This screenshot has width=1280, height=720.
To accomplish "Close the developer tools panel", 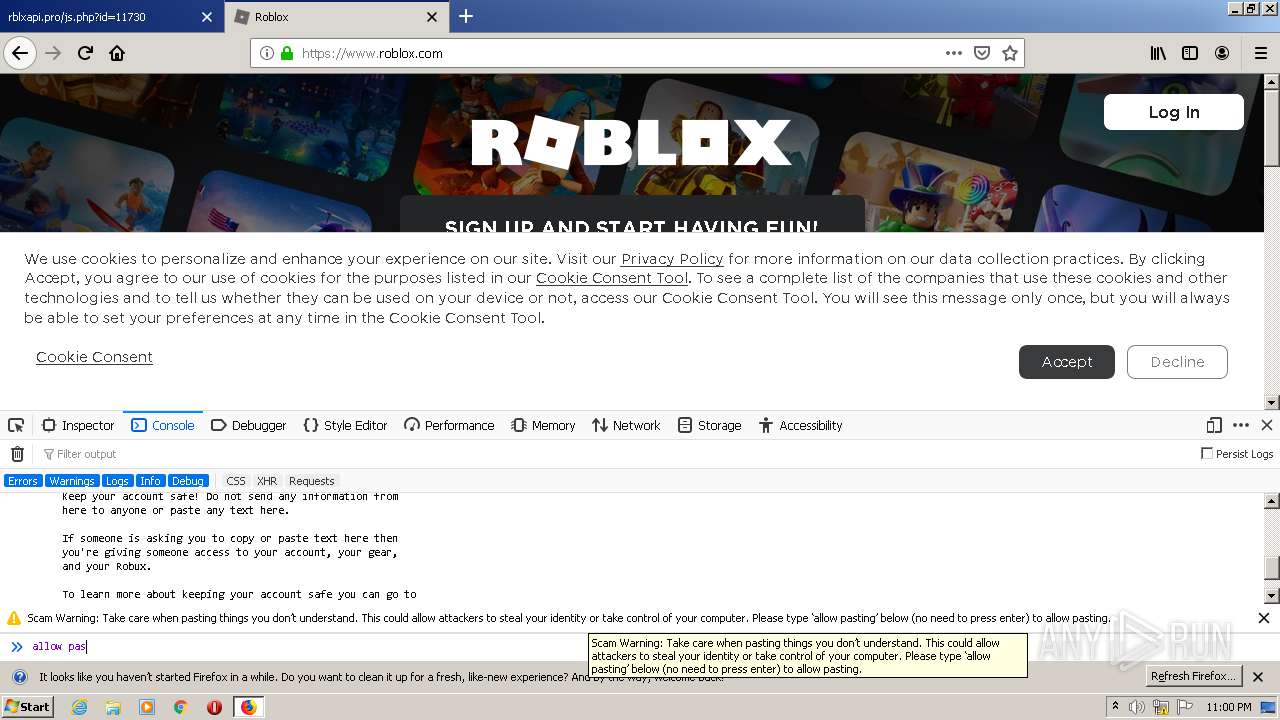I will coord(1267,425).
